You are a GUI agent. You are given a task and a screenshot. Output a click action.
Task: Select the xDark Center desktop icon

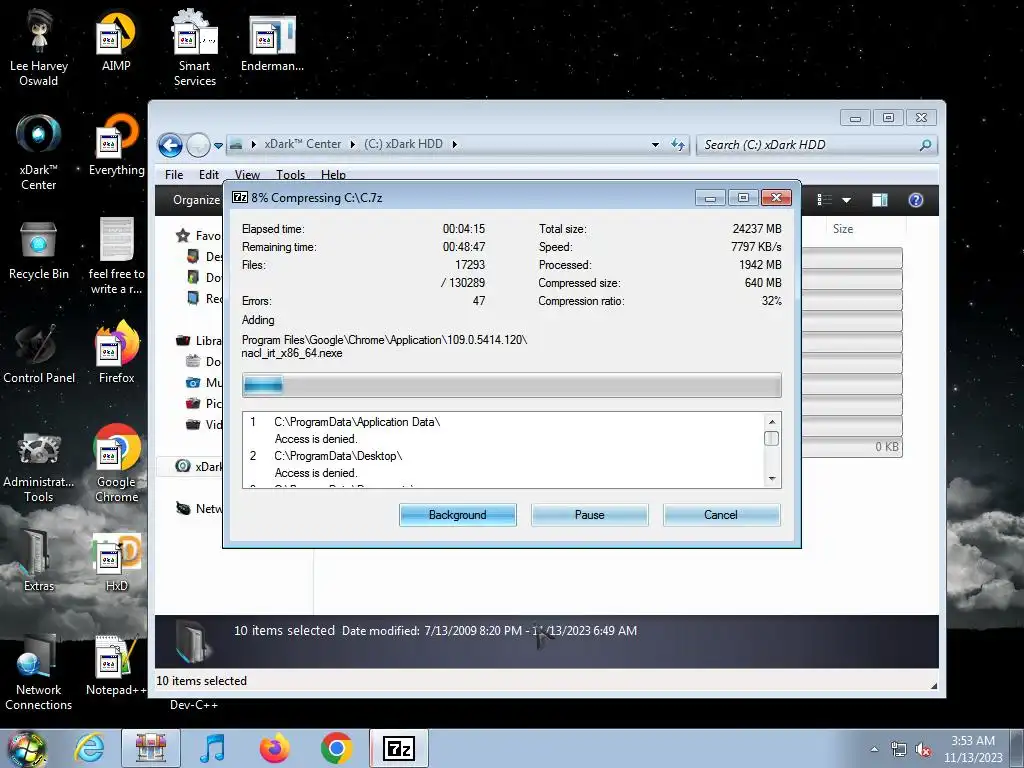(x=39, y=153)
